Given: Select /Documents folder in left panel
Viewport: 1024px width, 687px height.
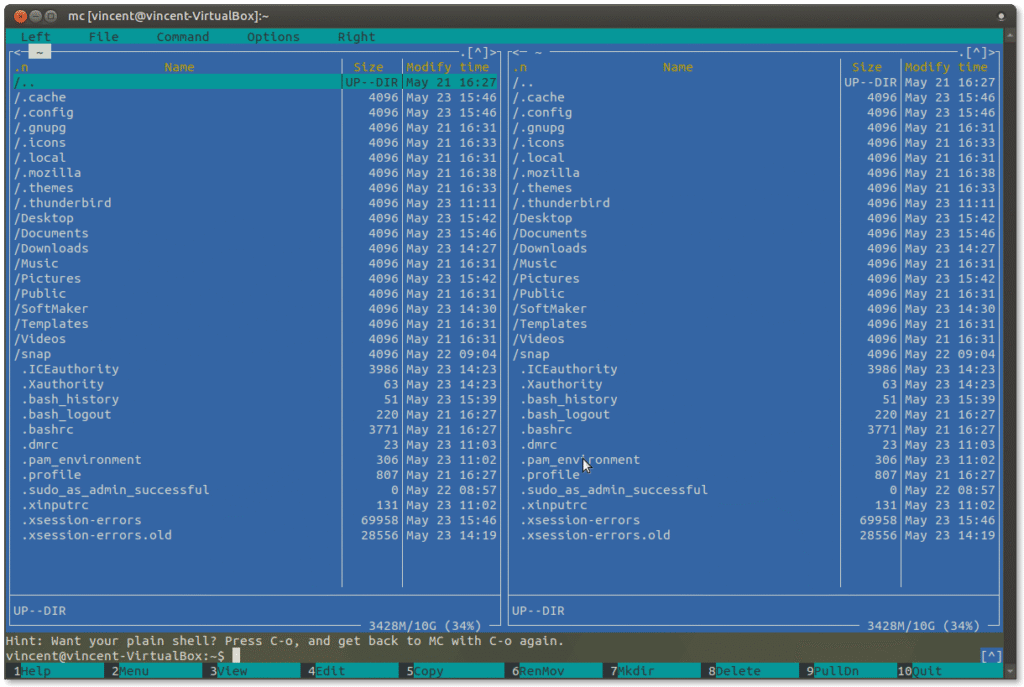Looking at the screenshot, I should click(x=51, y=233).
